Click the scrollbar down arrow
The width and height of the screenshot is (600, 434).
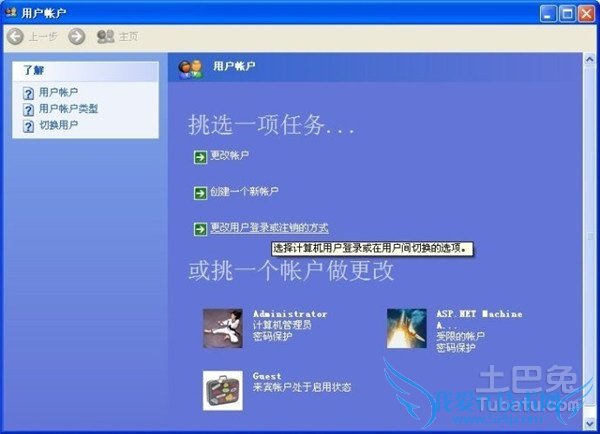point(590,423)
